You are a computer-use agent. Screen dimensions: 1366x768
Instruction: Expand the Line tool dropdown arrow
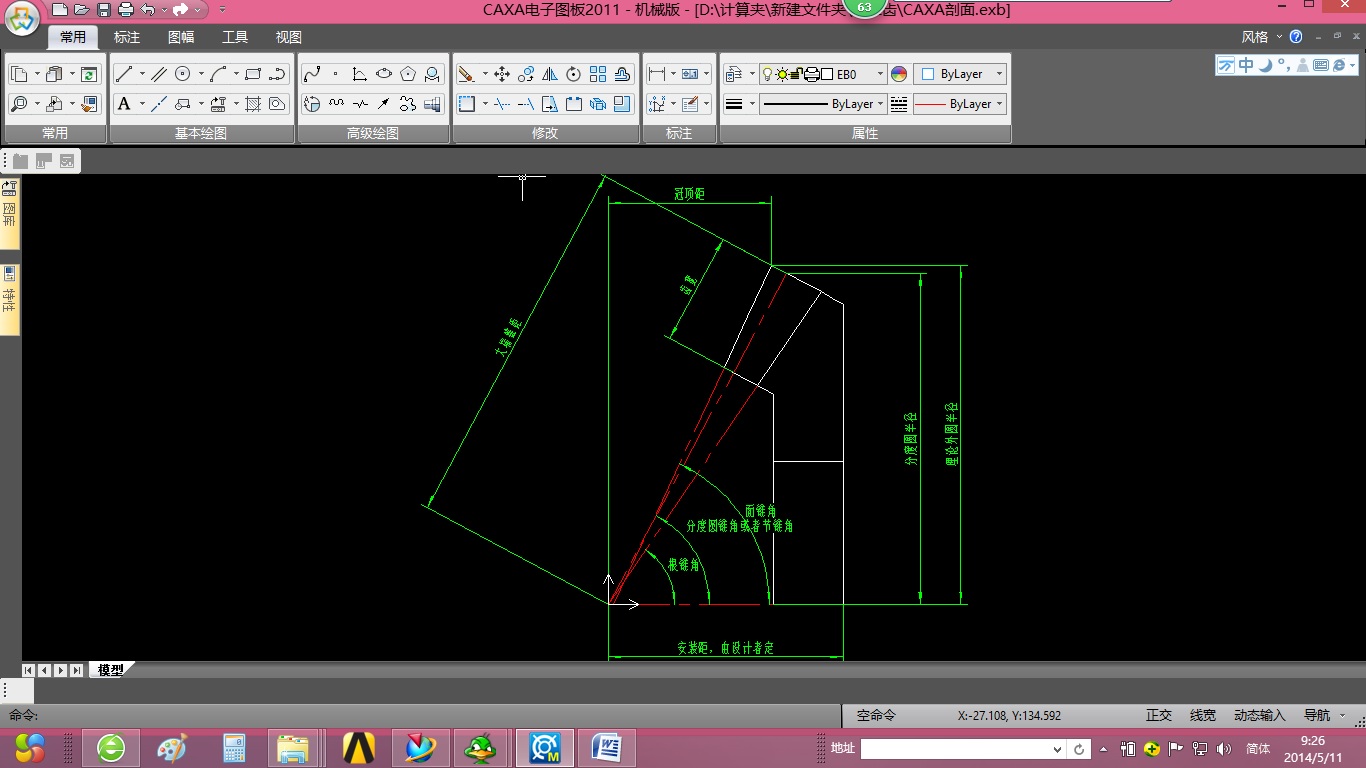(142, 74)
